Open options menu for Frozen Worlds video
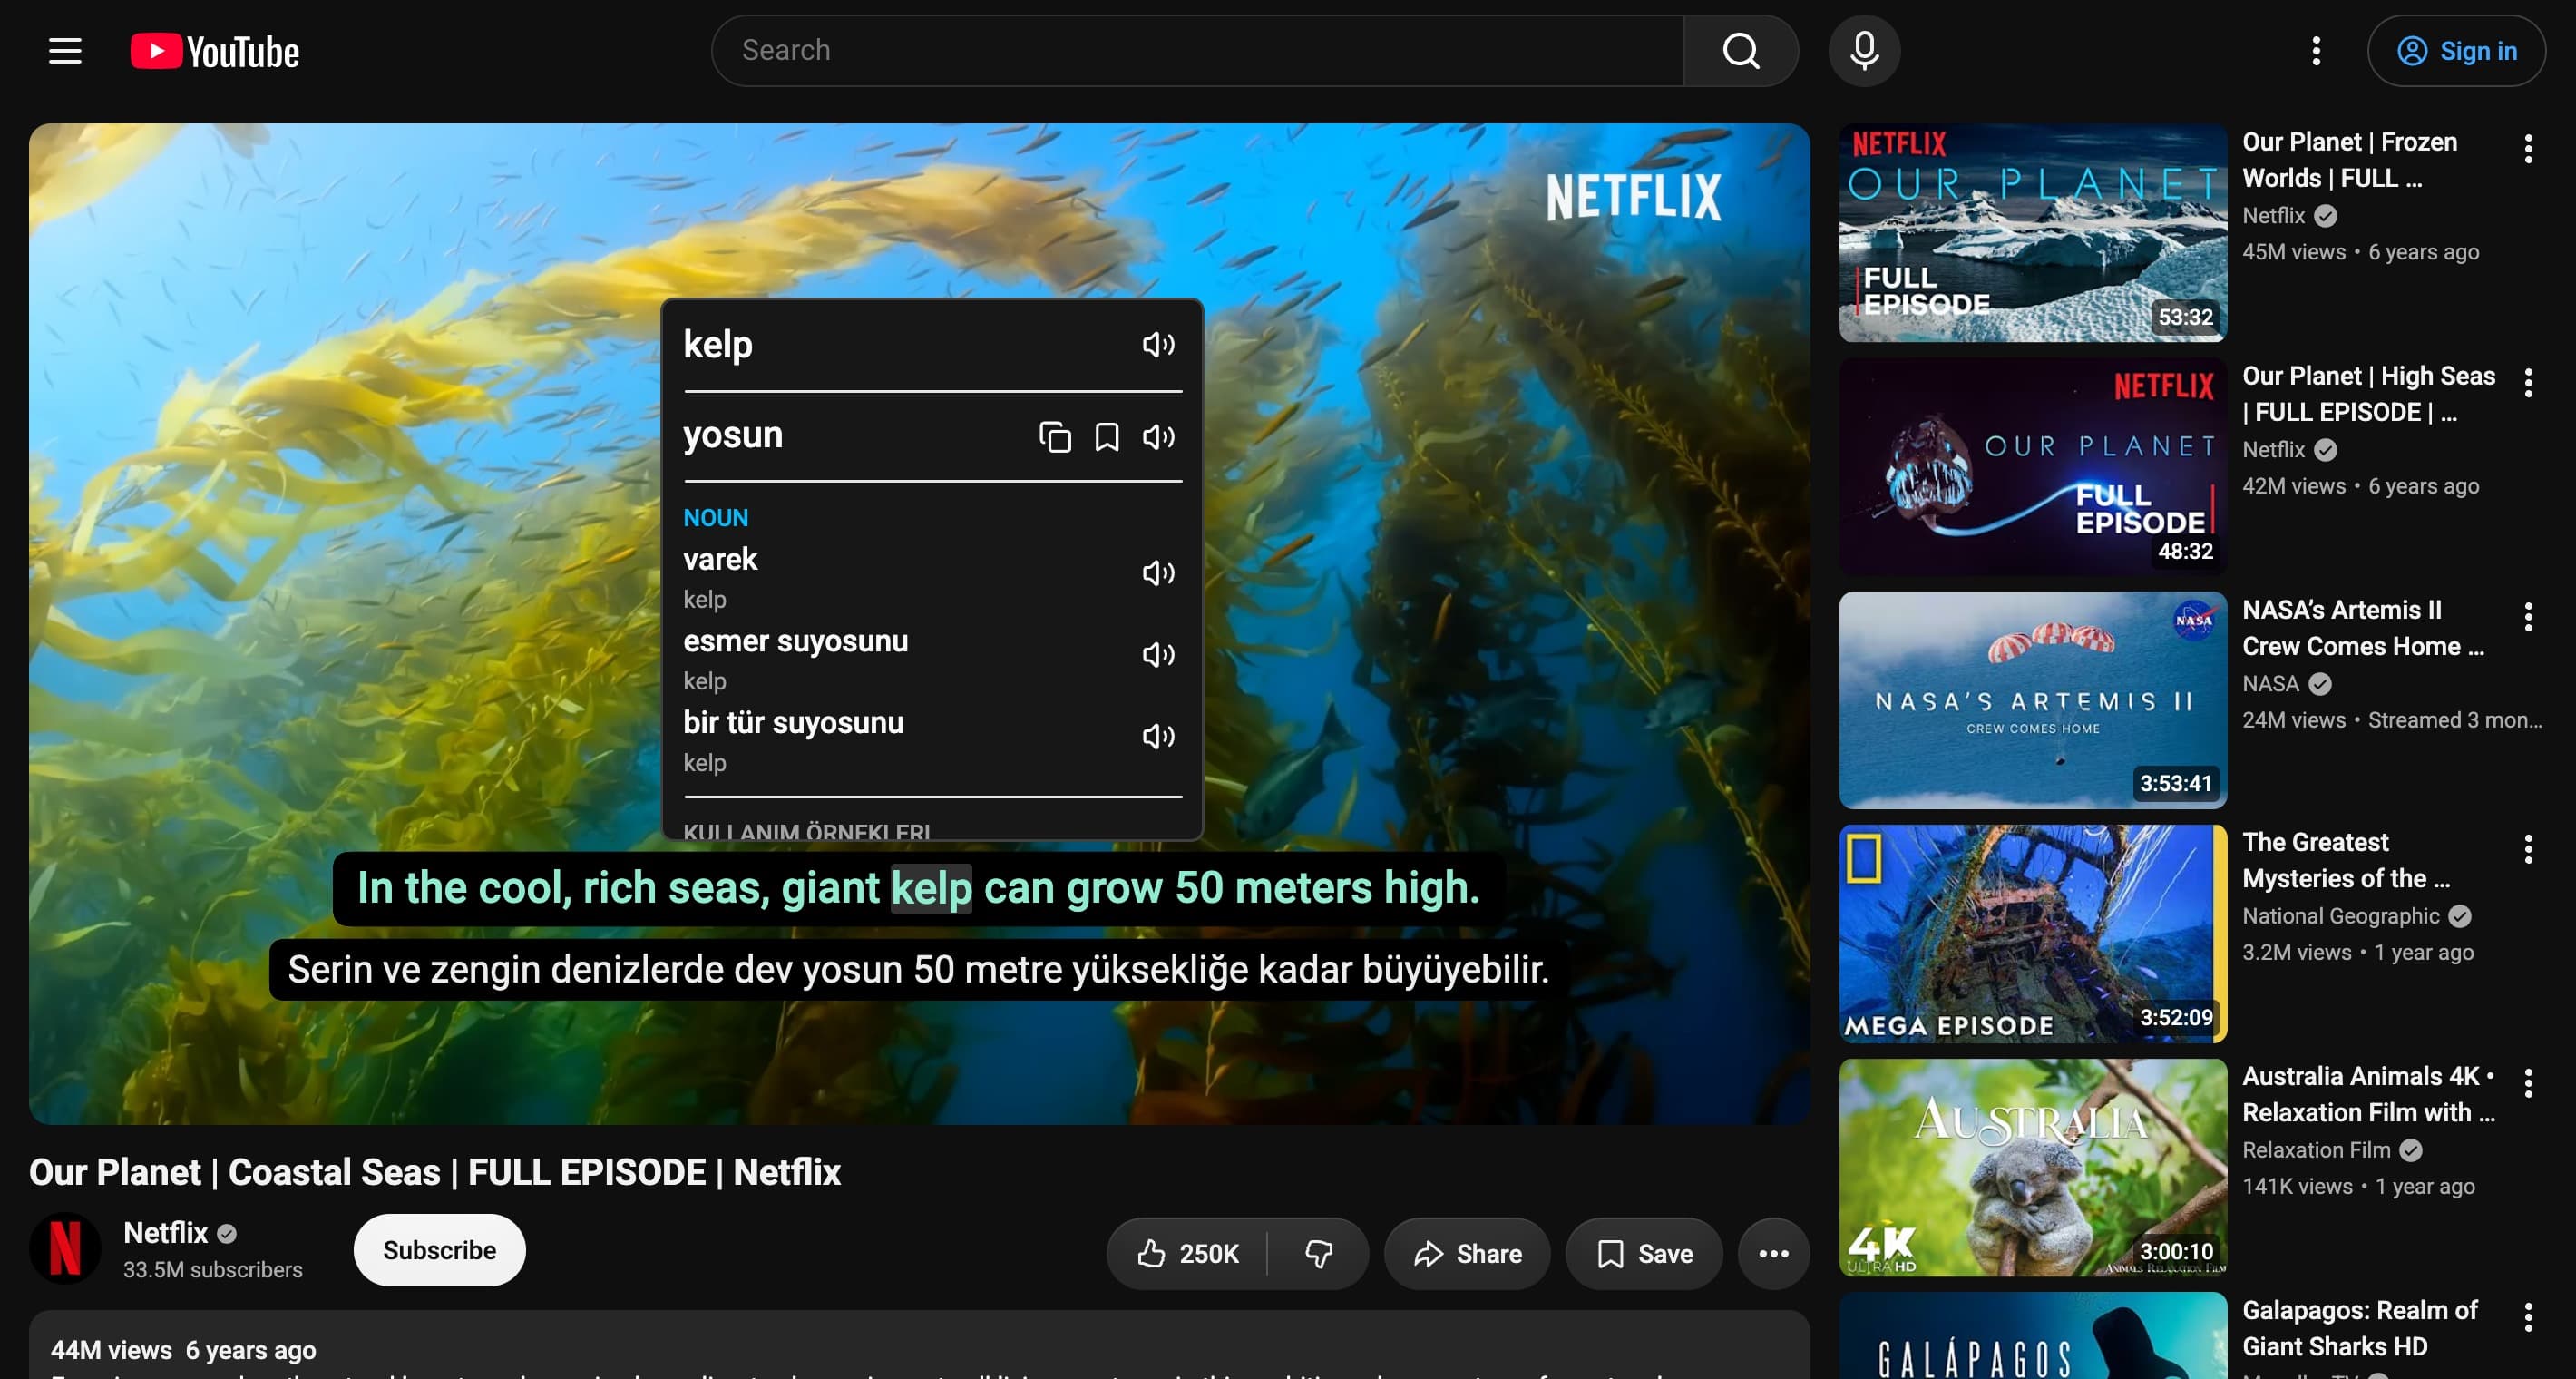The image size is (2576, 1379). [x=2528, y=149]
